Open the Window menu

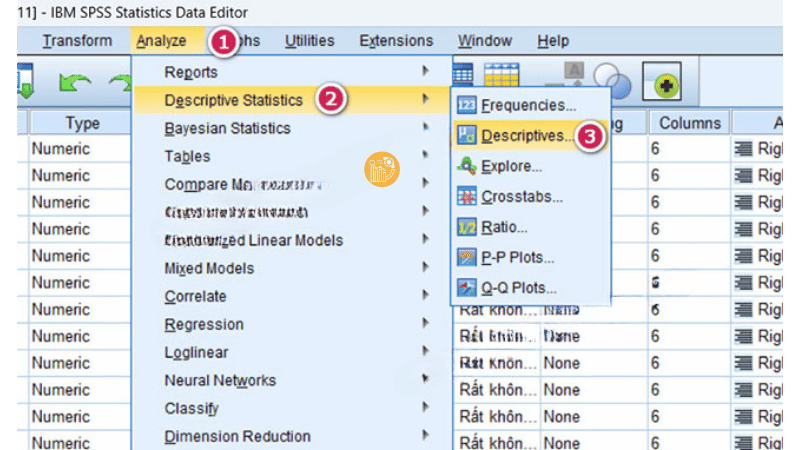coord(485,41)
